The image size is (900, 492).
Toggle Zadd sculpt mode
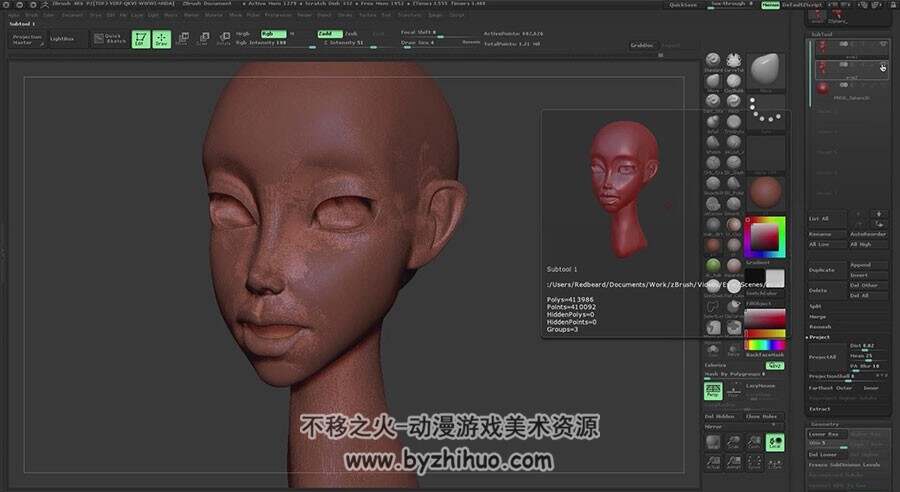330,34
